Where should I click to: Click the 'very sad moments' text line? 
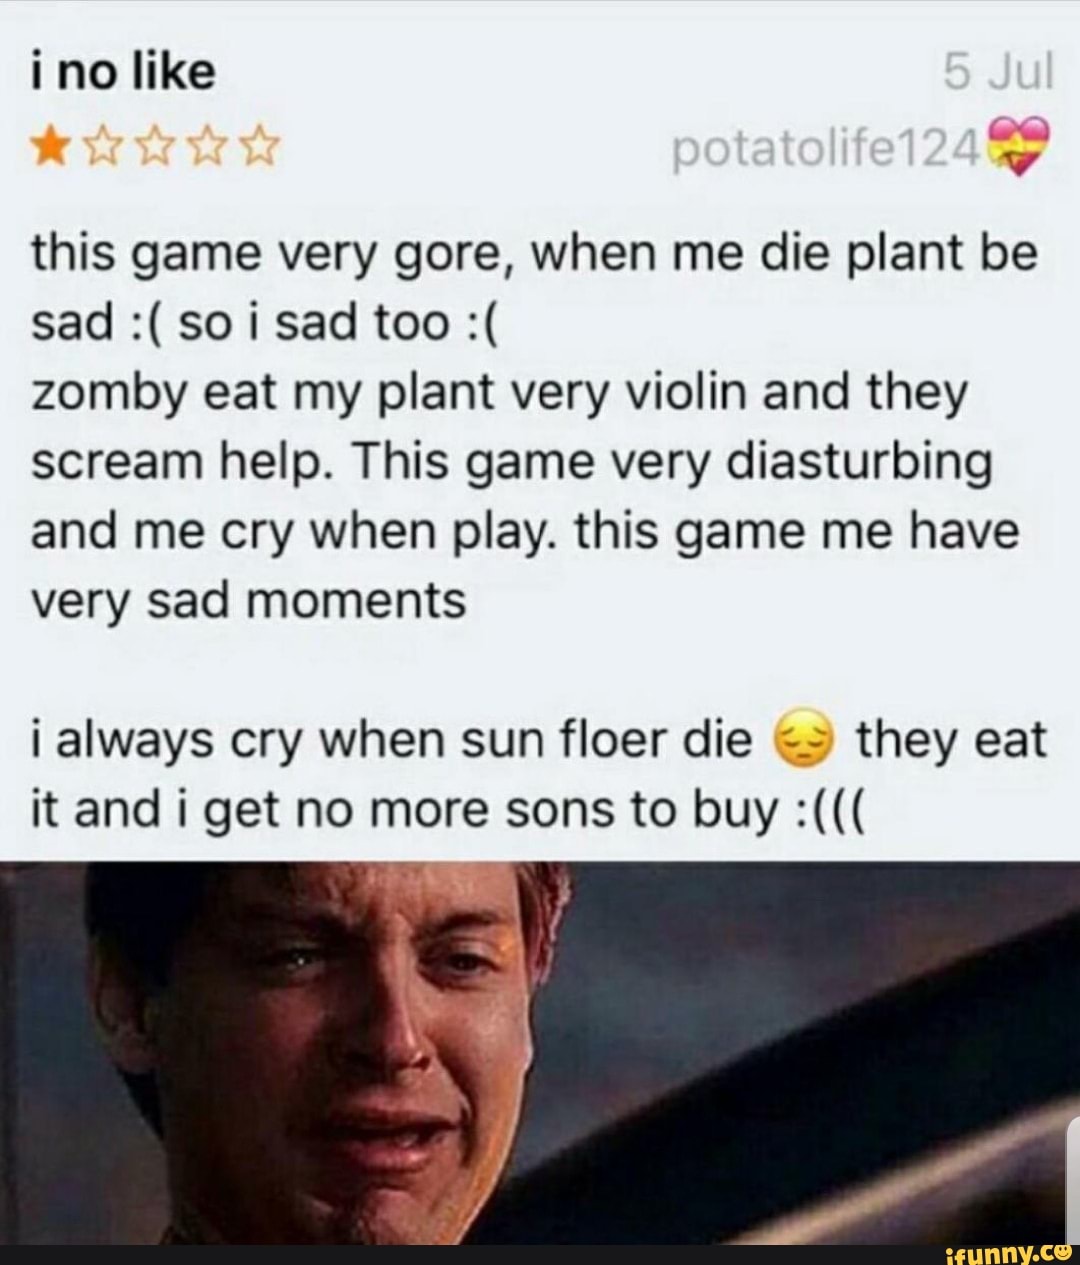pyautogui.click(x=249, y=602)
